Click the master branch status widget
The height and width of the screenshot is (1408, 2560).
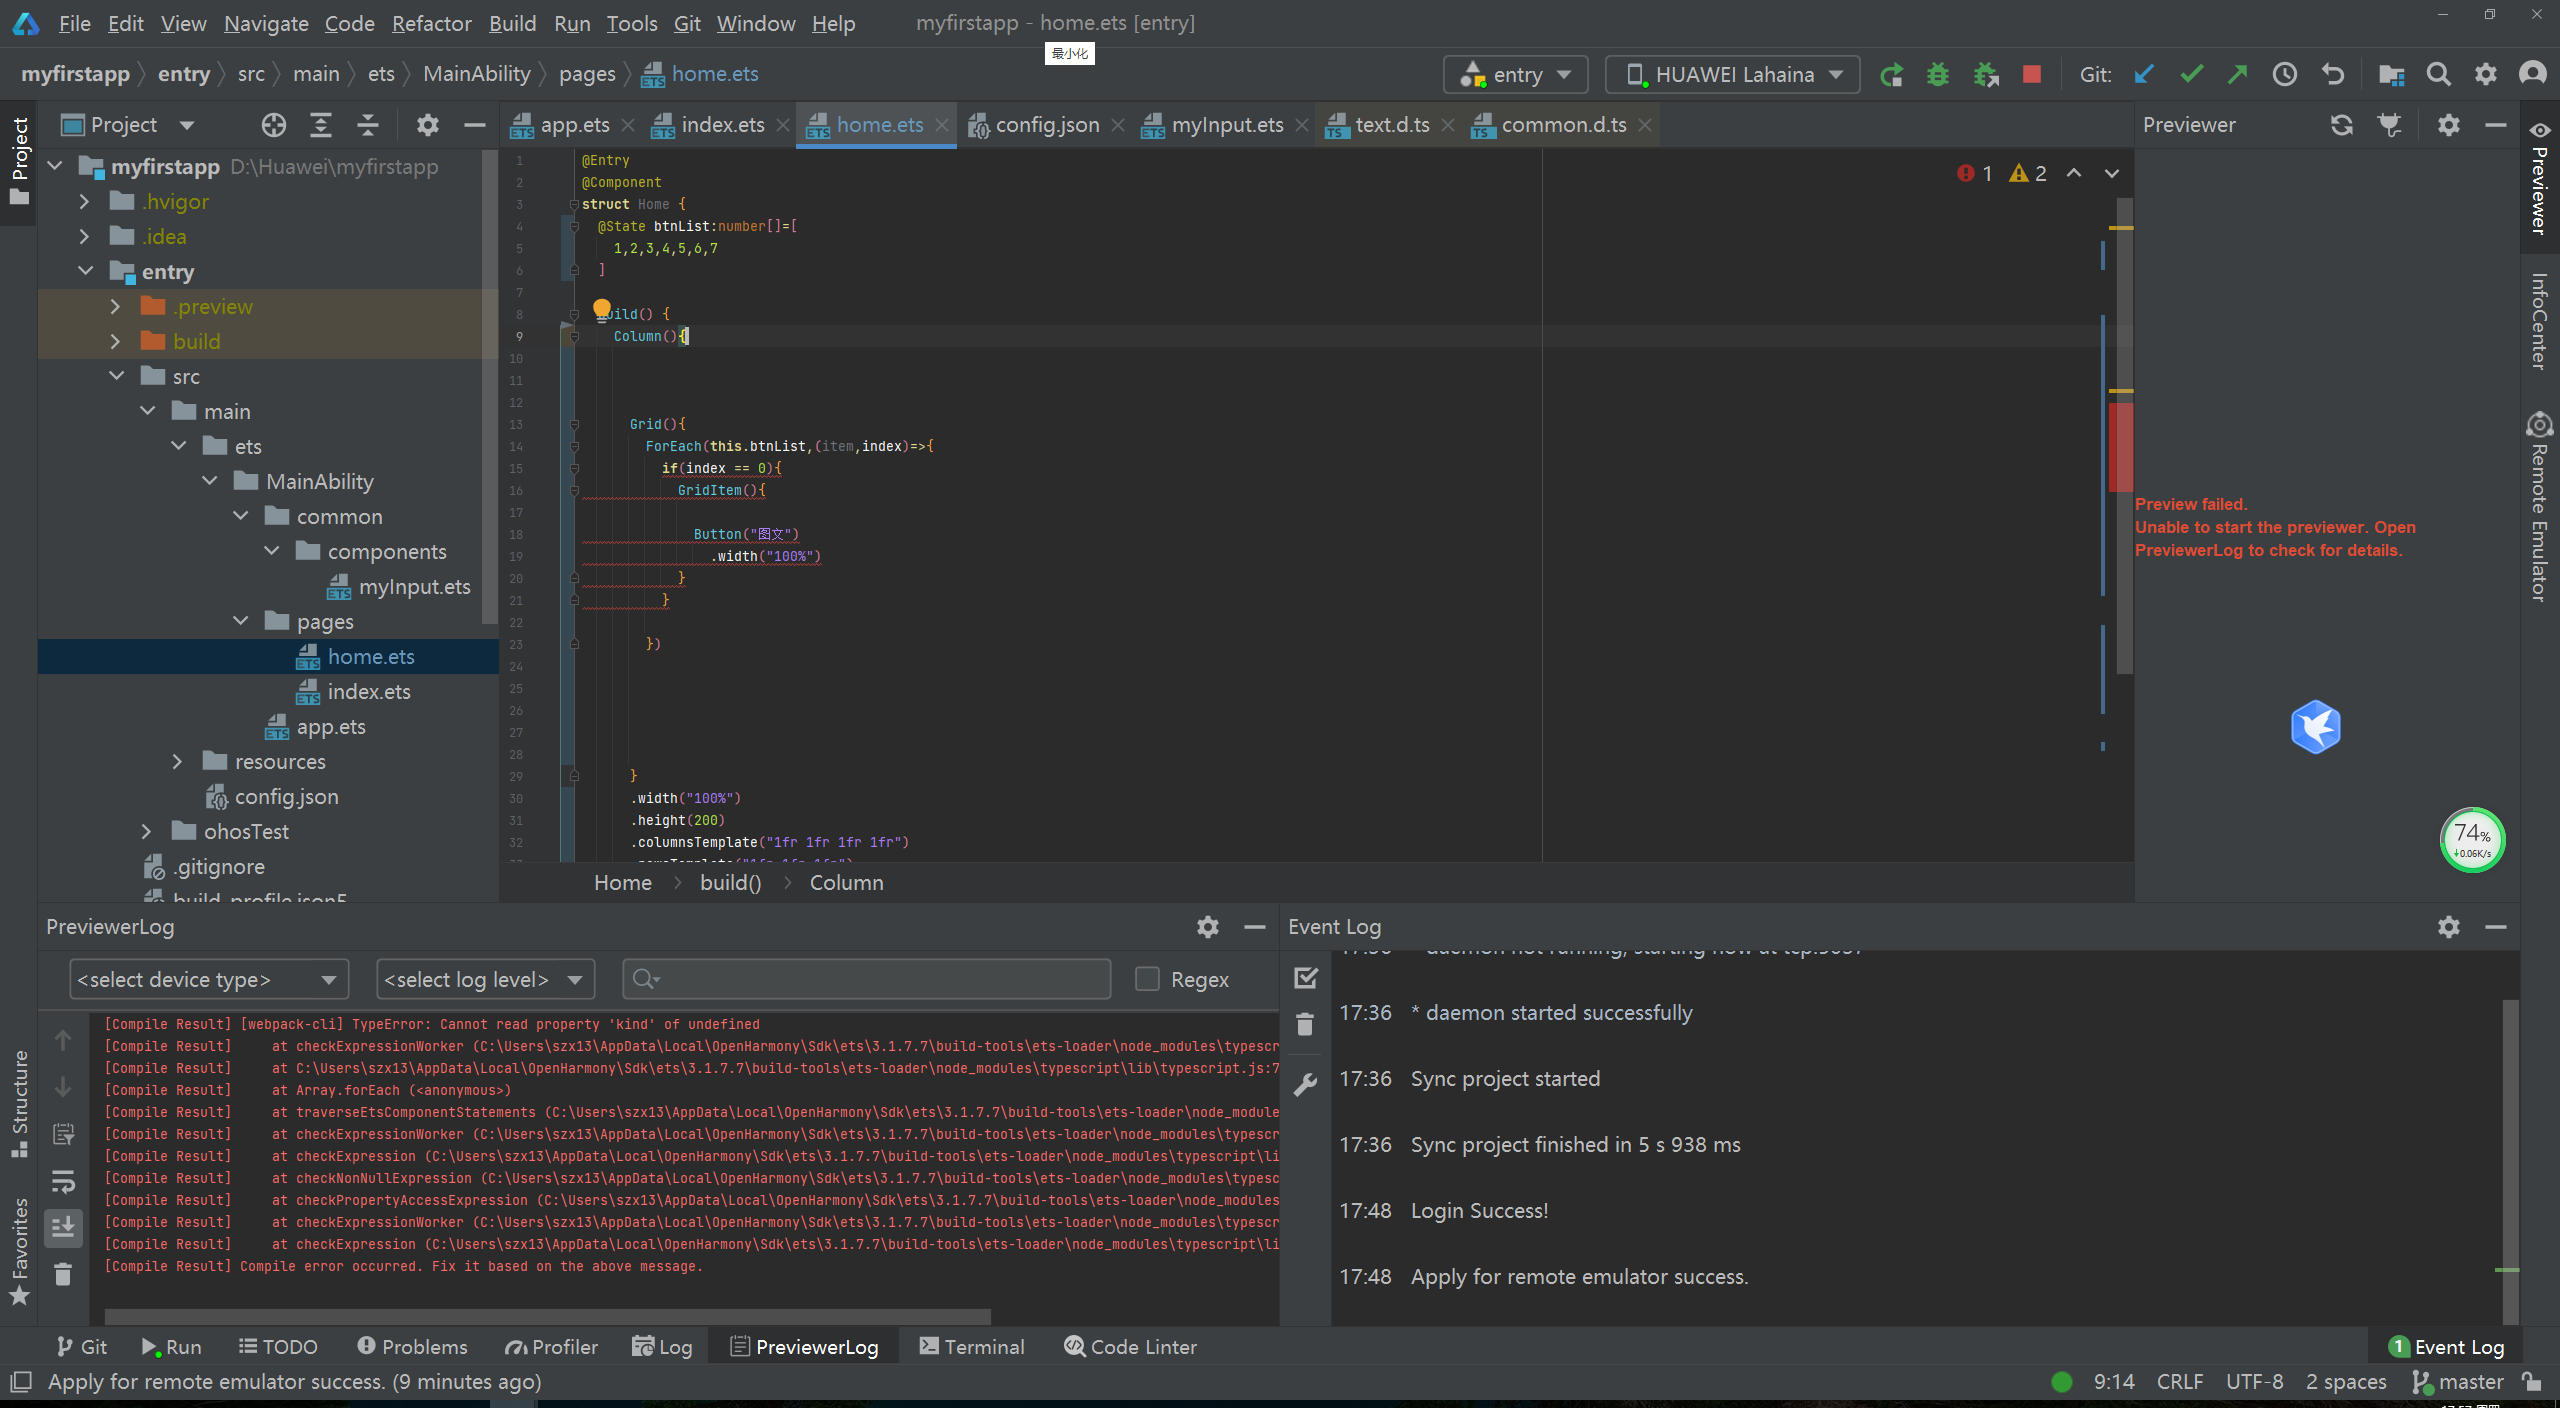pos(2458,1382)
